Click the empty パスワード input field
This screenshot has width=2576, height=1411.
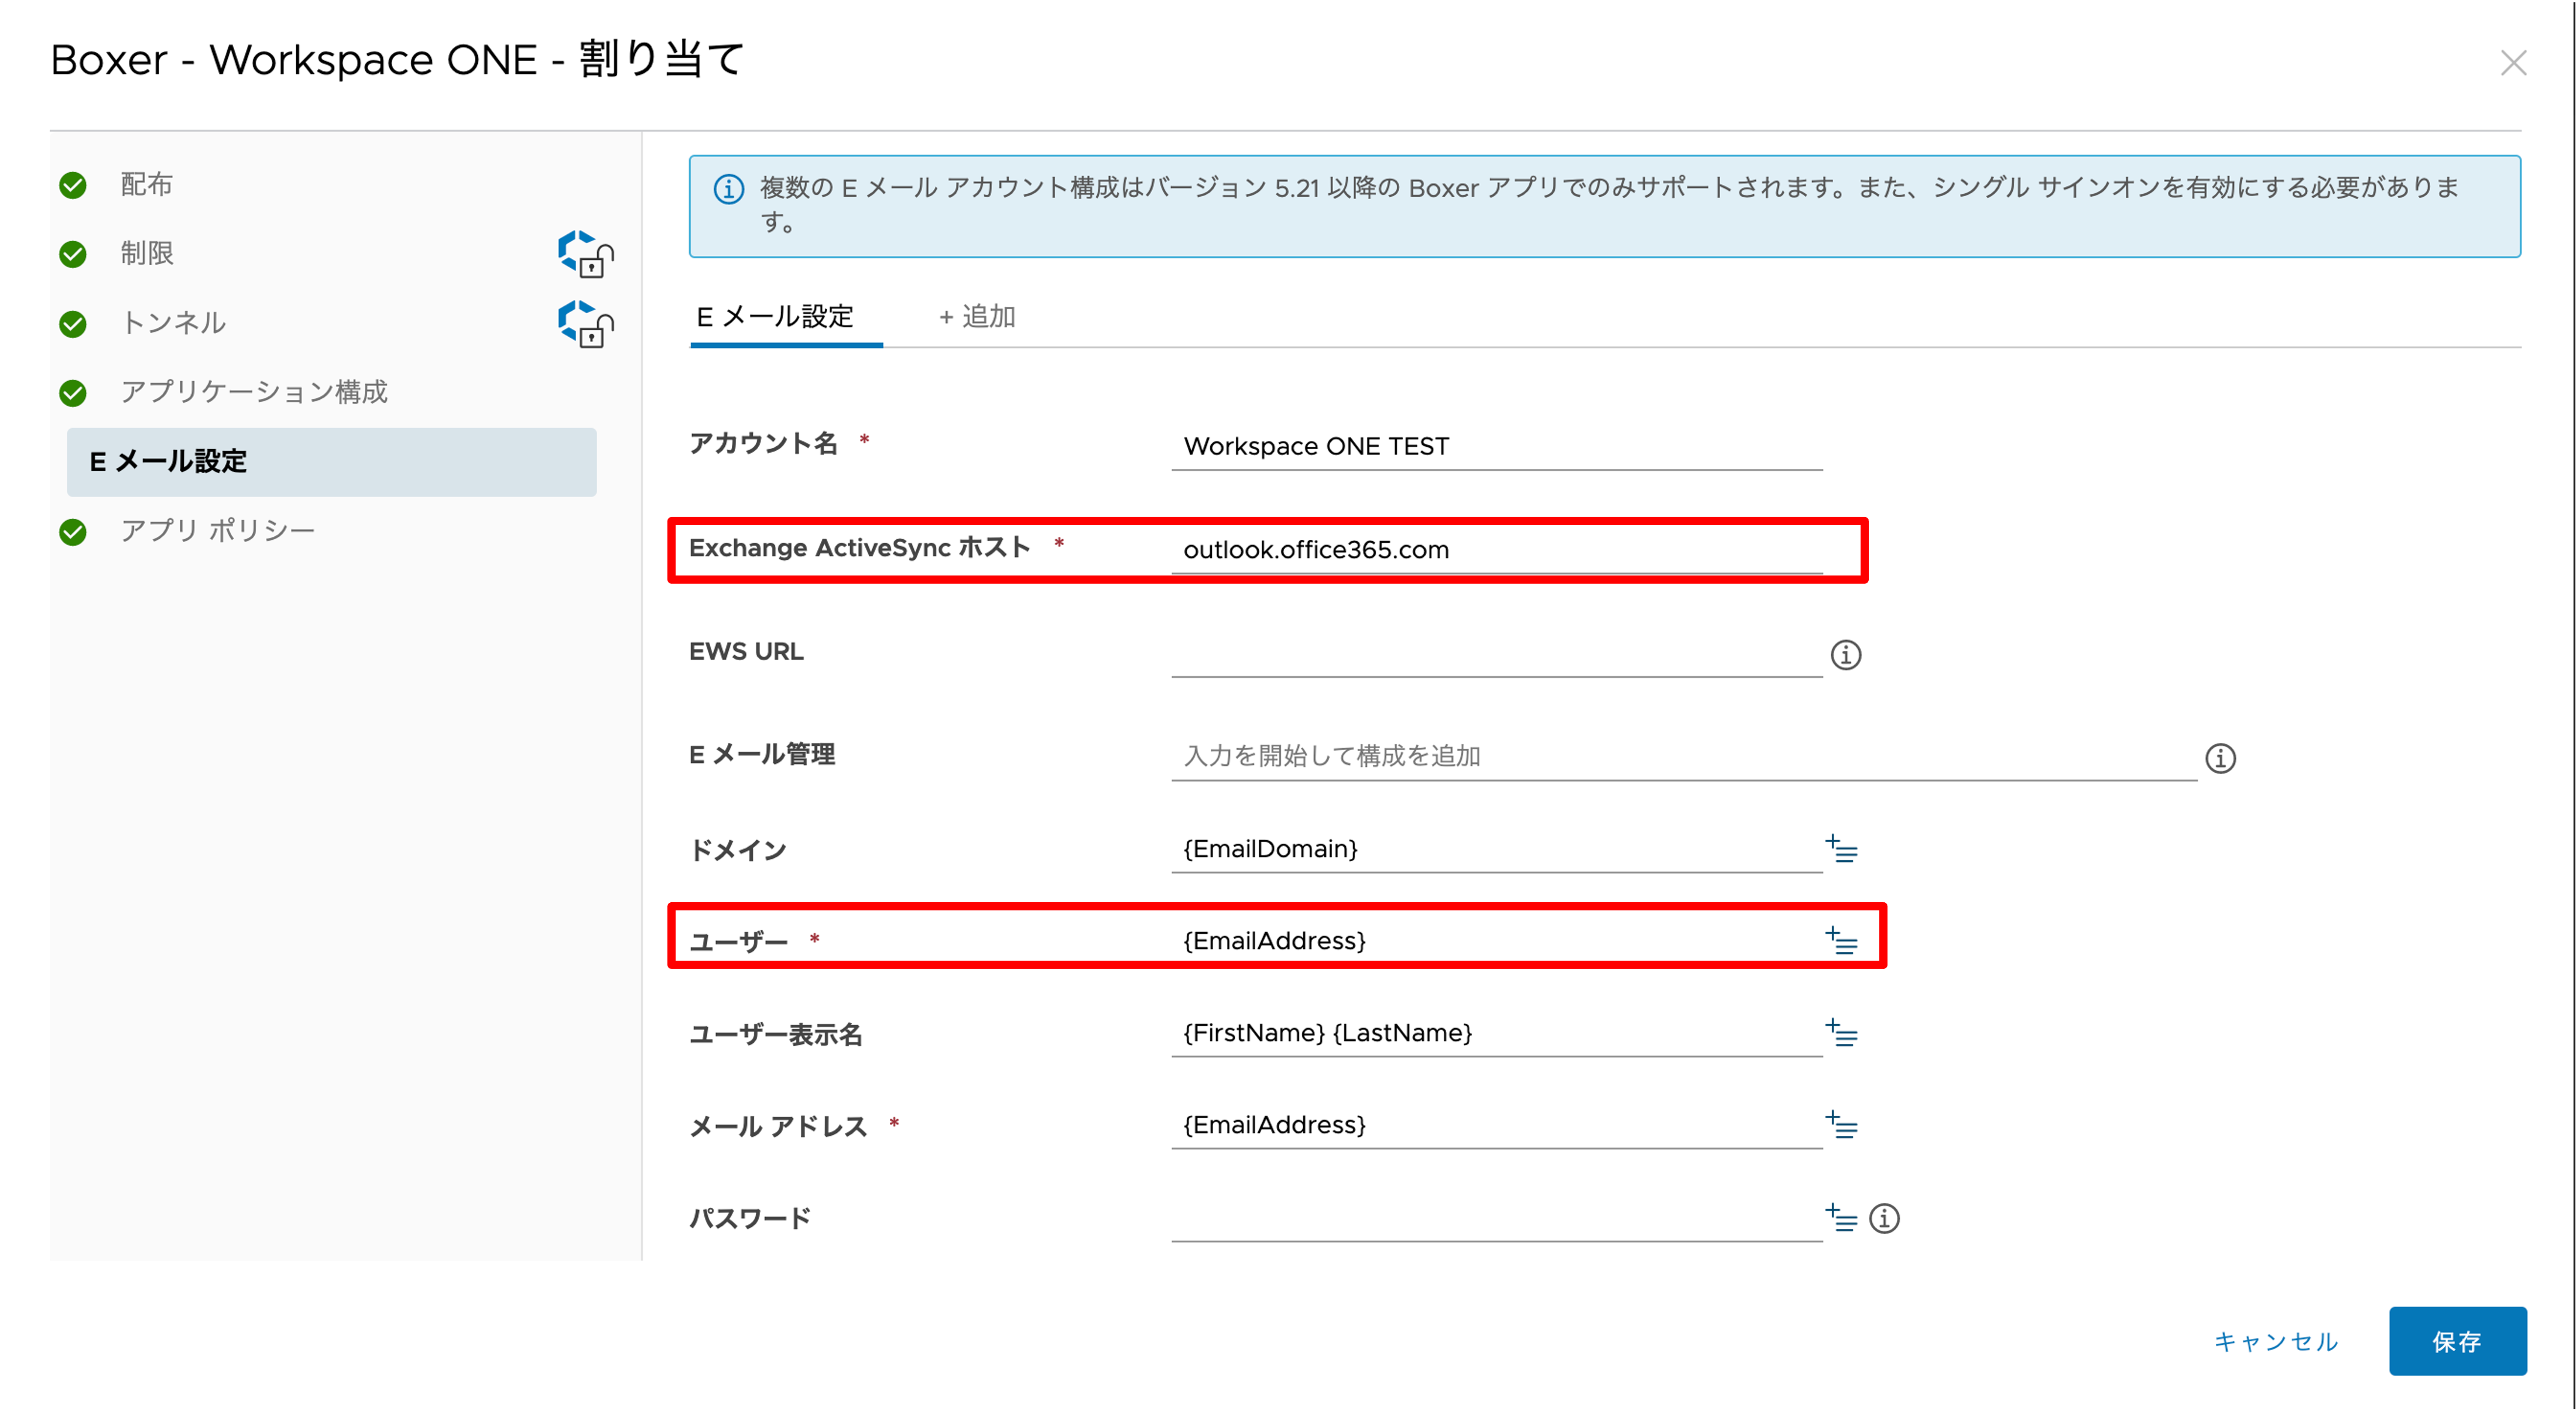1496,1218
